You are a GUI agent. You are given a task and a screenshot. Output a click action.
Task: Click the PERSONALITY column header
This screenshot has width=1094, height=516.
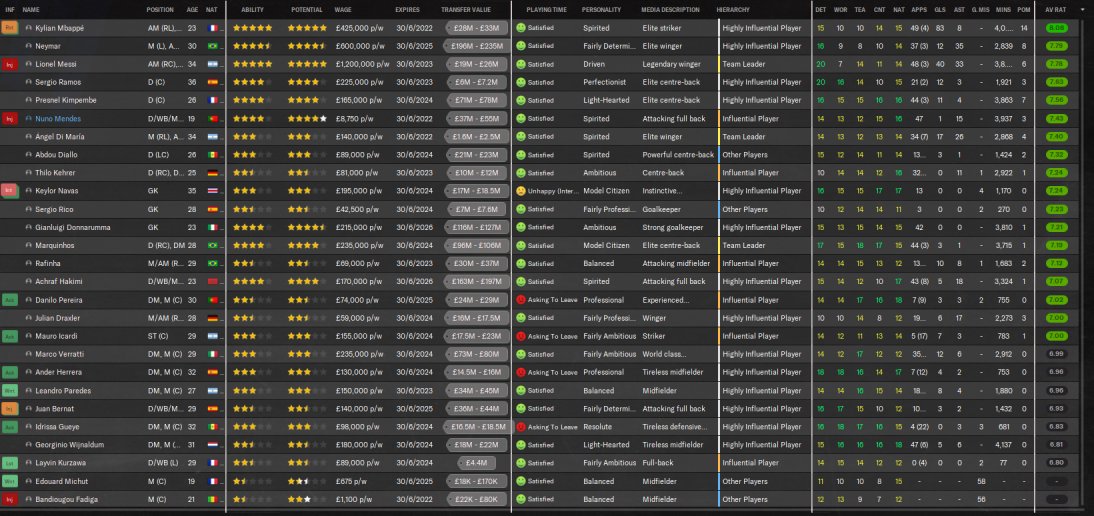pos(601,10)
